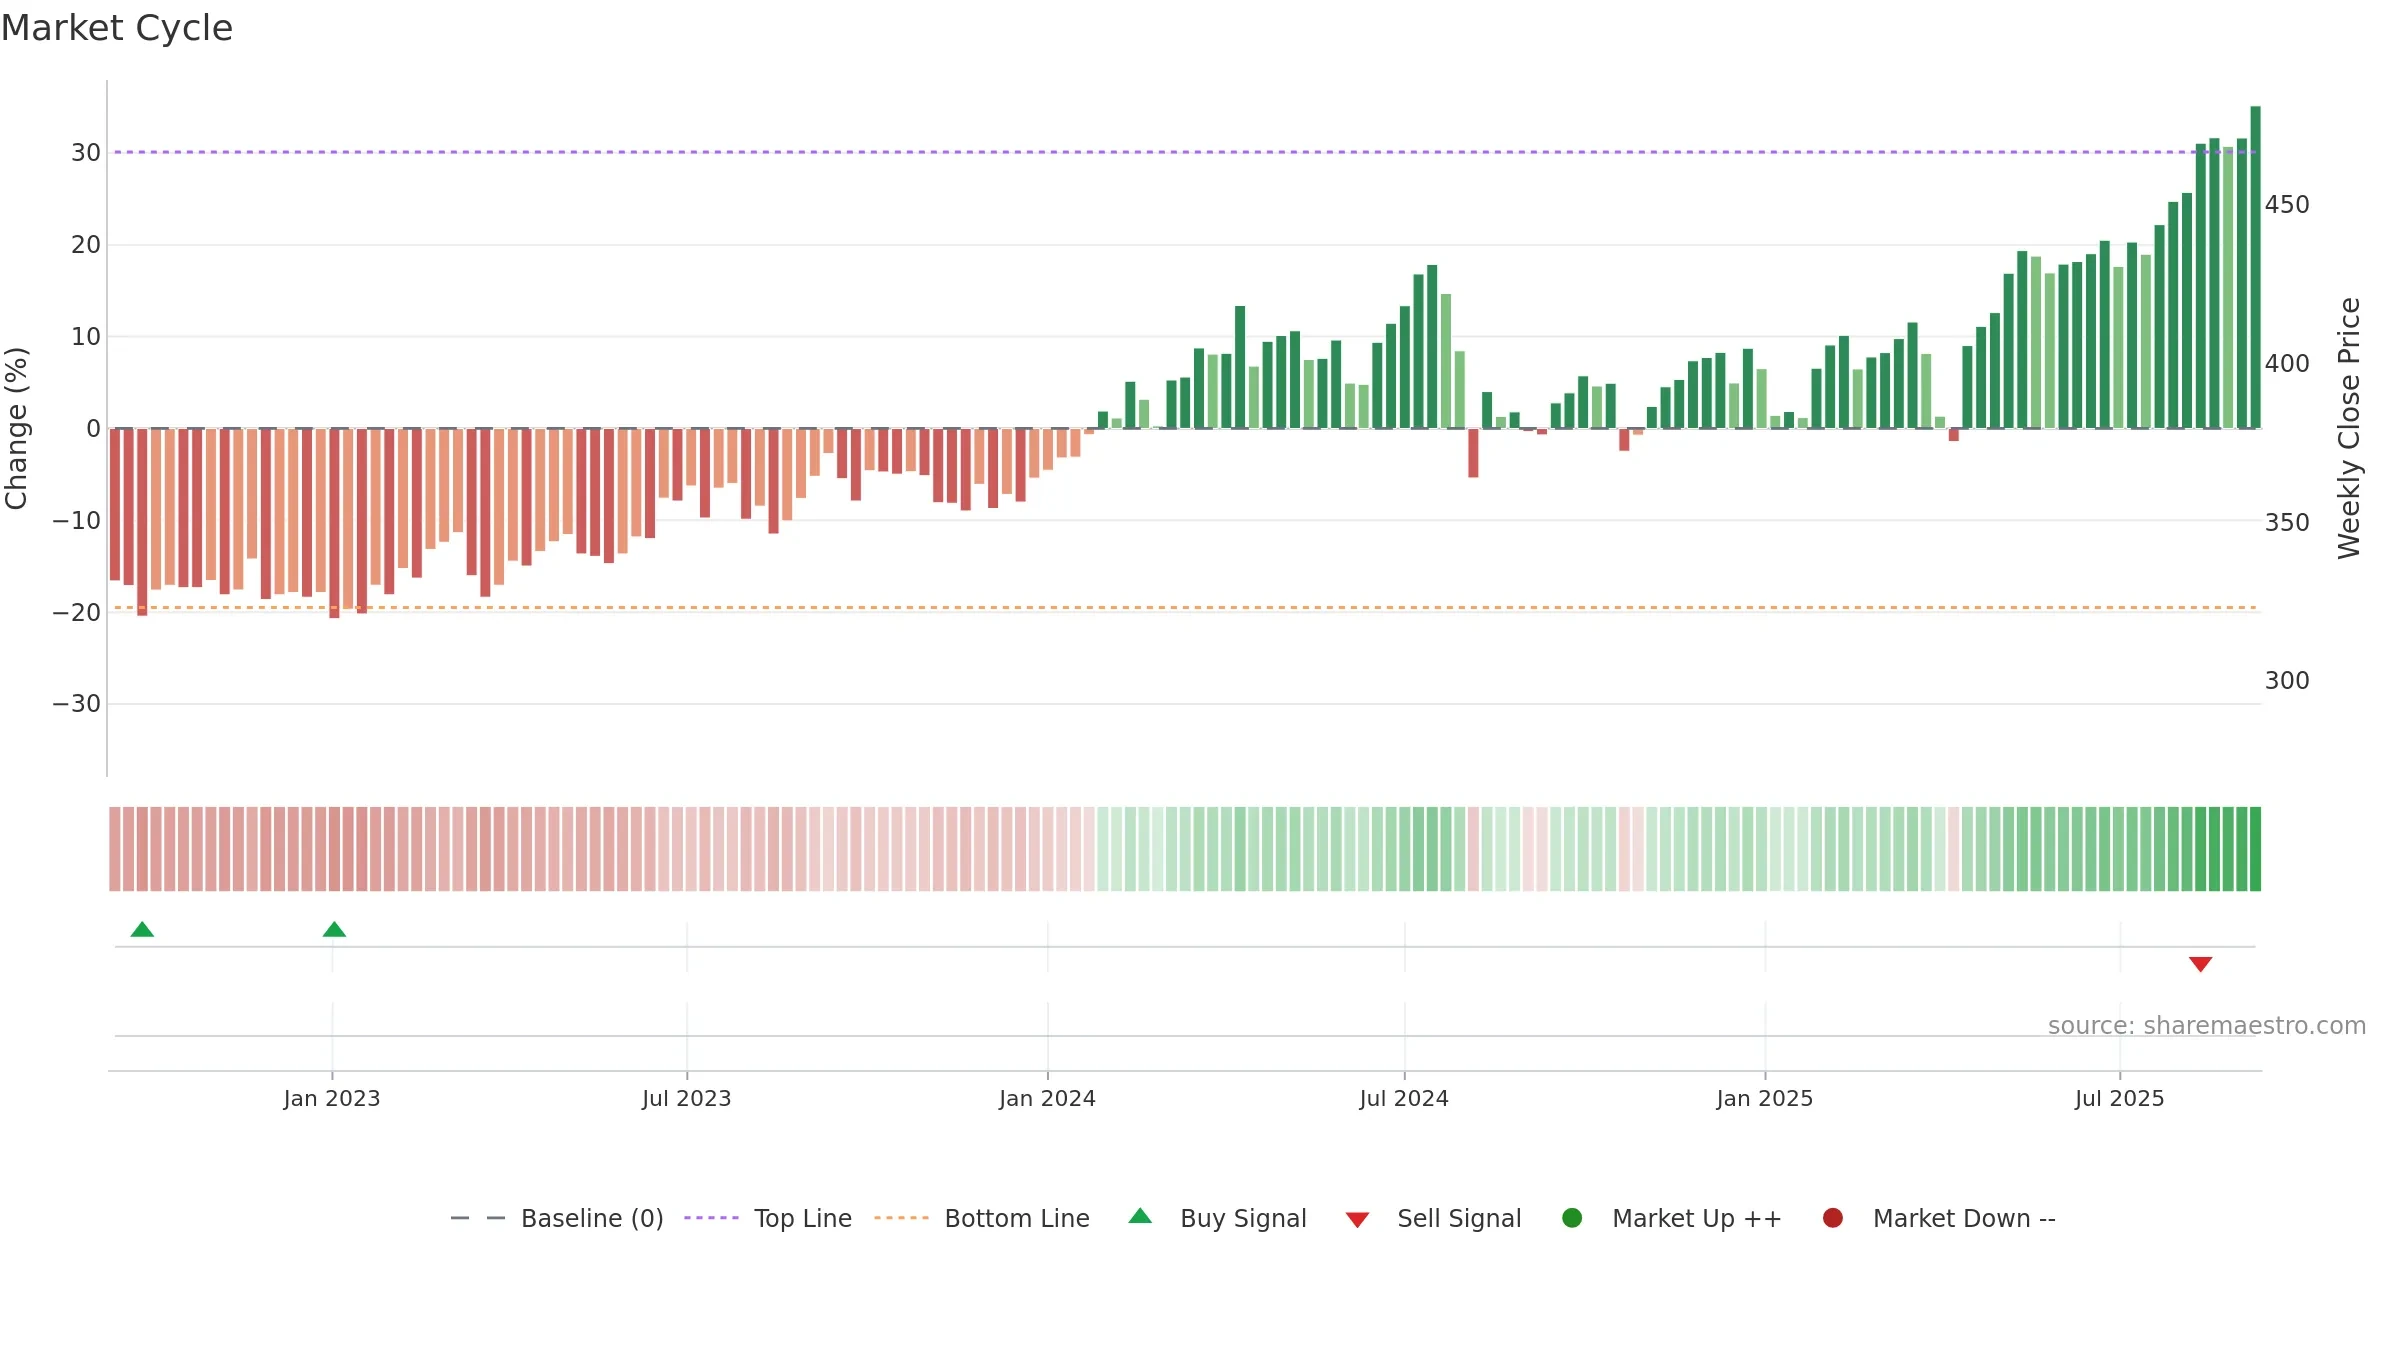Click the source: sharemaestro.com text

(x=2207, y=1025)
